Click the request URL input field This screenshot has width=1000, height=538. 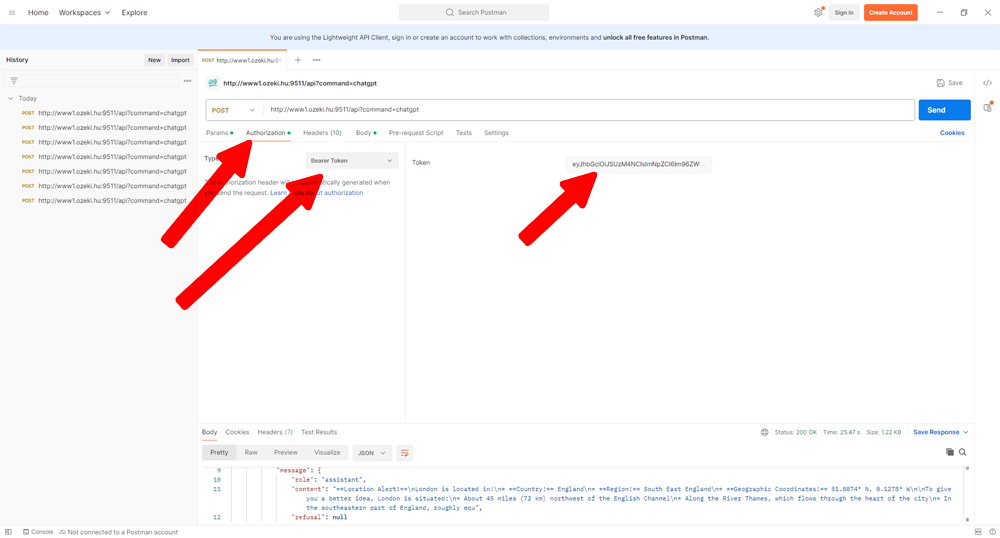coord(589,110)
